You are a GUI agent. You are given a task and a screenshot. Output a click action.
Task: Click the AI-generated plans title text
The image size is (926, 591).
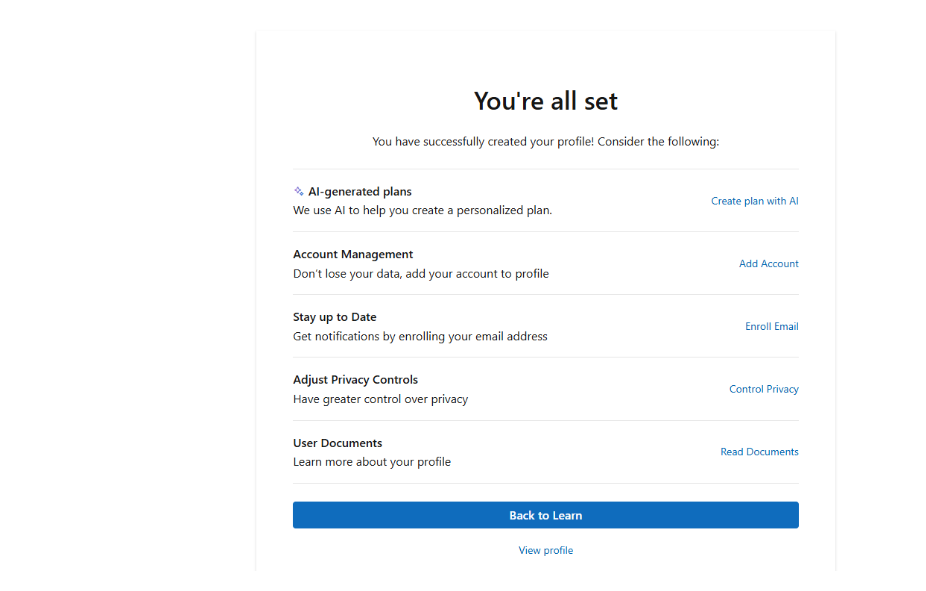[360, 191]
